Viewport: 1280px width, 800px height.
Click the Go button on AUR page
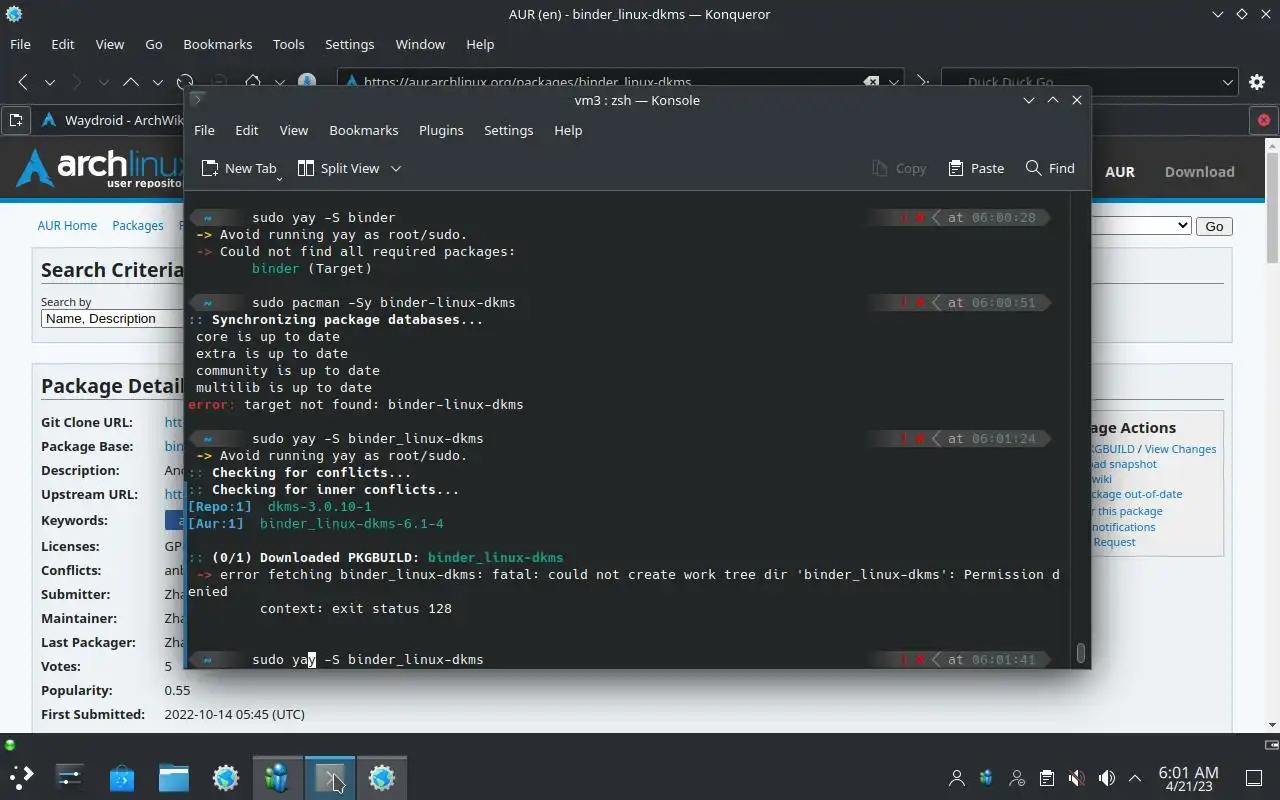tap(1214, 226)
